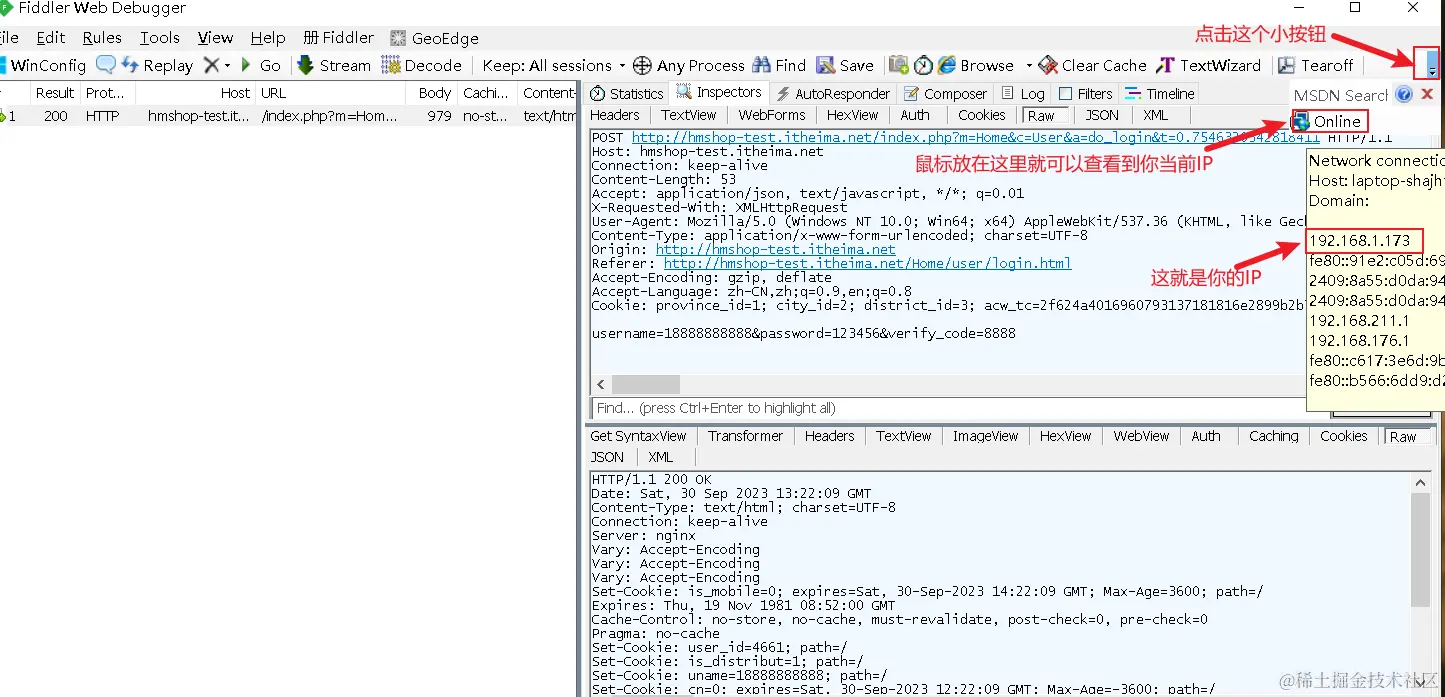The width and height of the screenshot is (1445, 697).
Task: Open the POST request URL link
Action: pos(975,137)
